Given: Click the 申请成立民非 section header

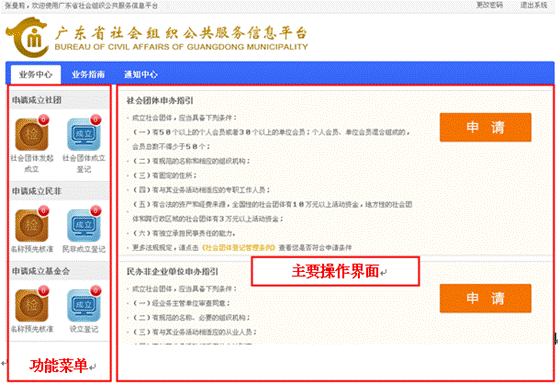Looking at the screenshot, I should pyautogui.click(x=59, y=191).
